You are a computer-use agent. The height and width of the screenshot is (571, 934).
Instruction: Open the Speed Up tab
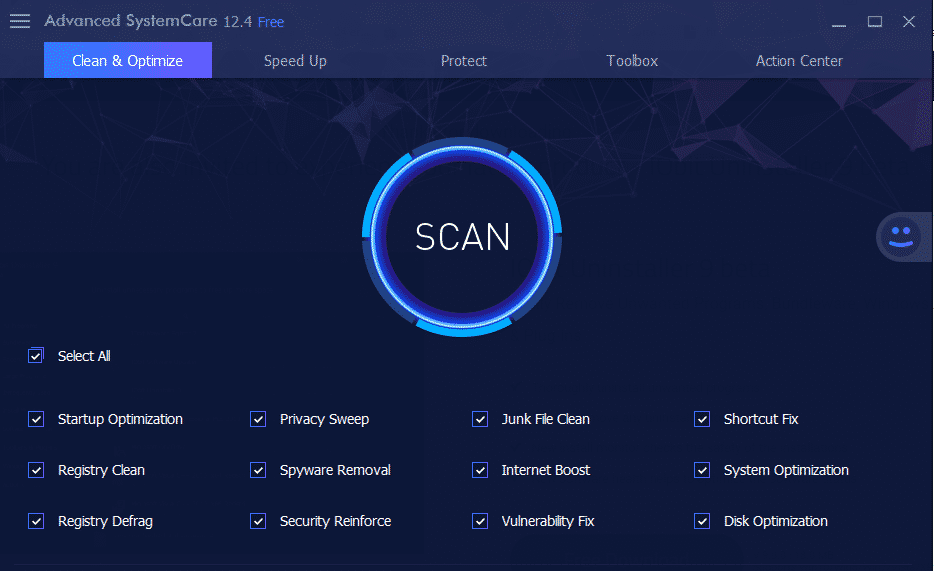pyautogui.click(x=295, y=61)
